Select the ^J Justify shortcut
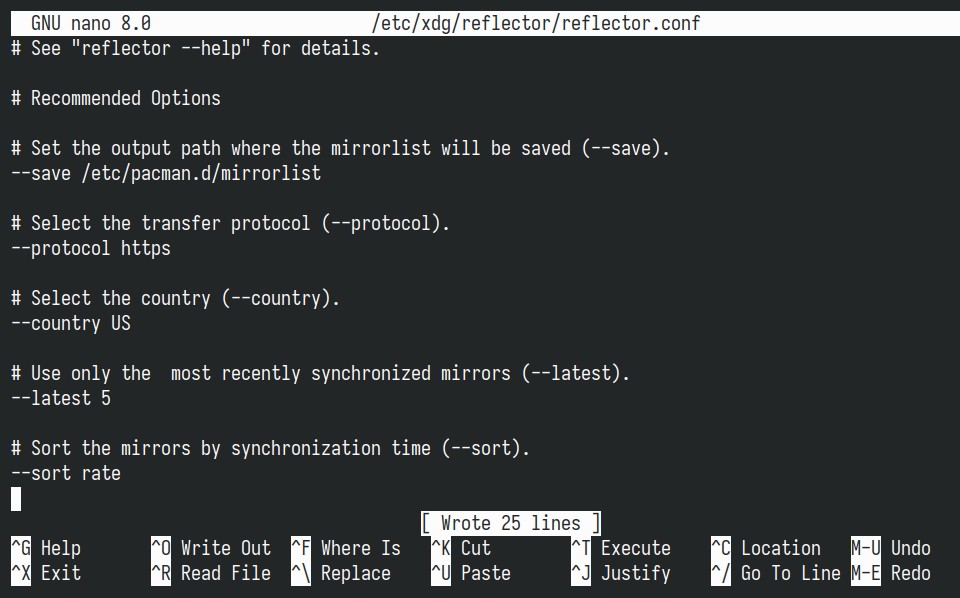Screen dimensions: 960x598 pyautogui.click(x=621, y=573)
